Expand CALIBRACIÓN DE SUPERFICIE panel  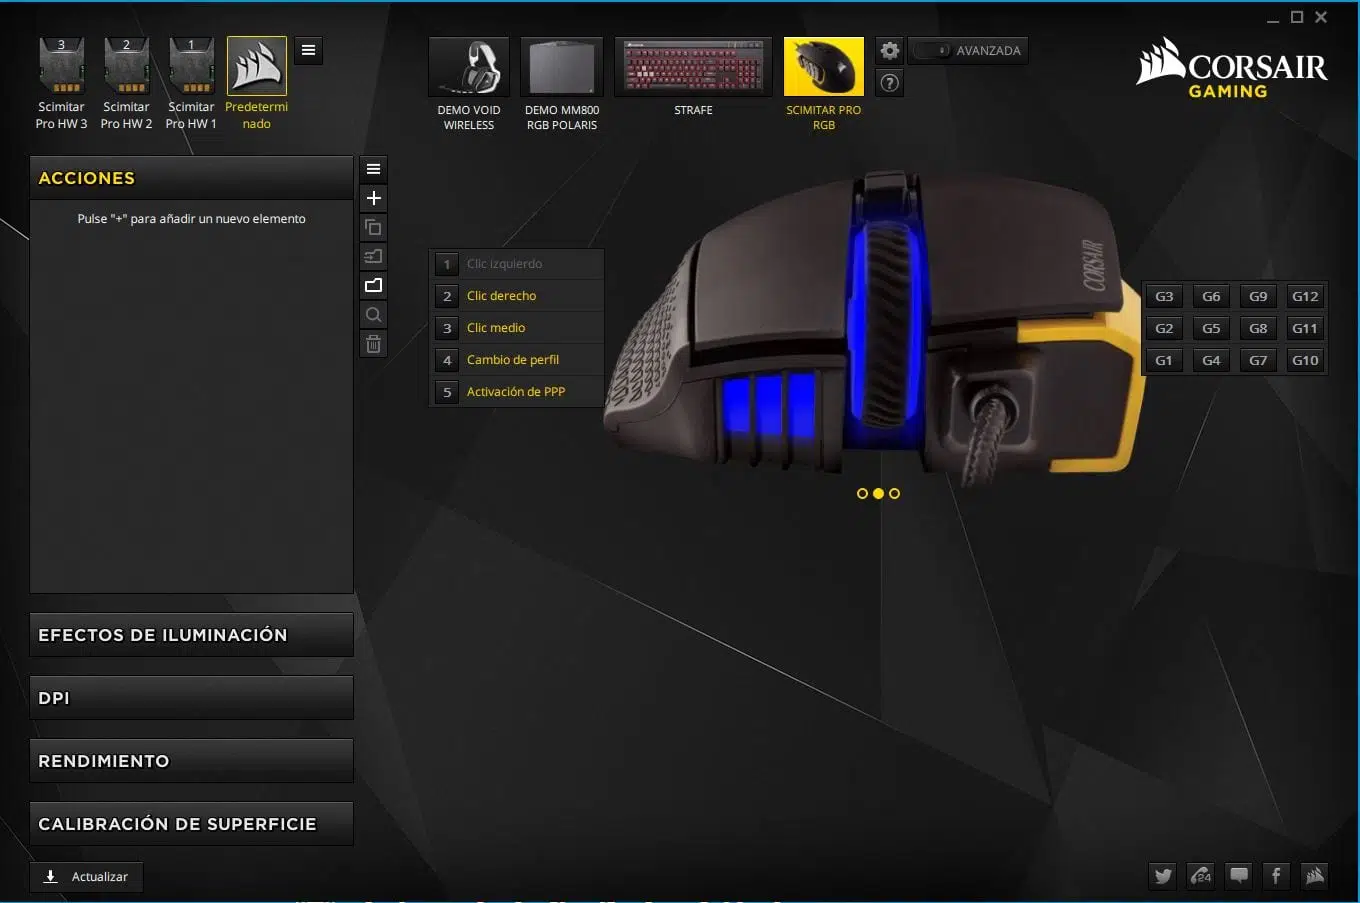[191, 824]
